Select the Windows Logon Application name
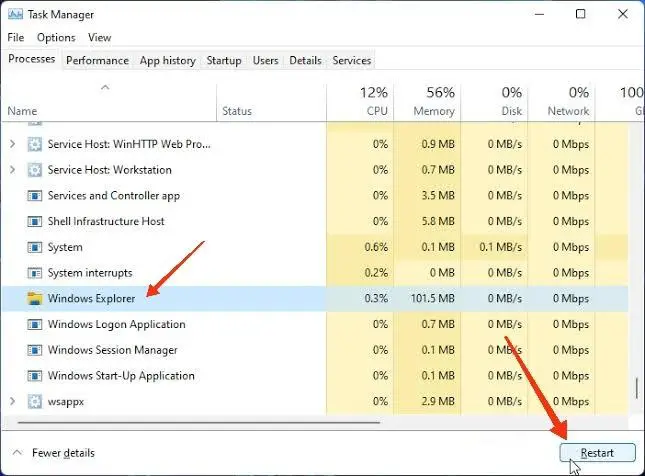 [116, 324]
